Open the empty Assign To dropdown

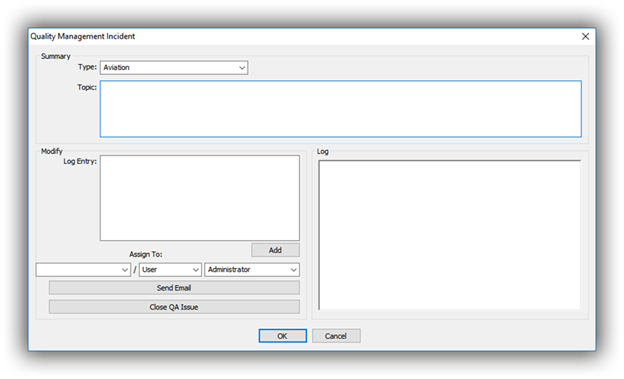point(83,270)
